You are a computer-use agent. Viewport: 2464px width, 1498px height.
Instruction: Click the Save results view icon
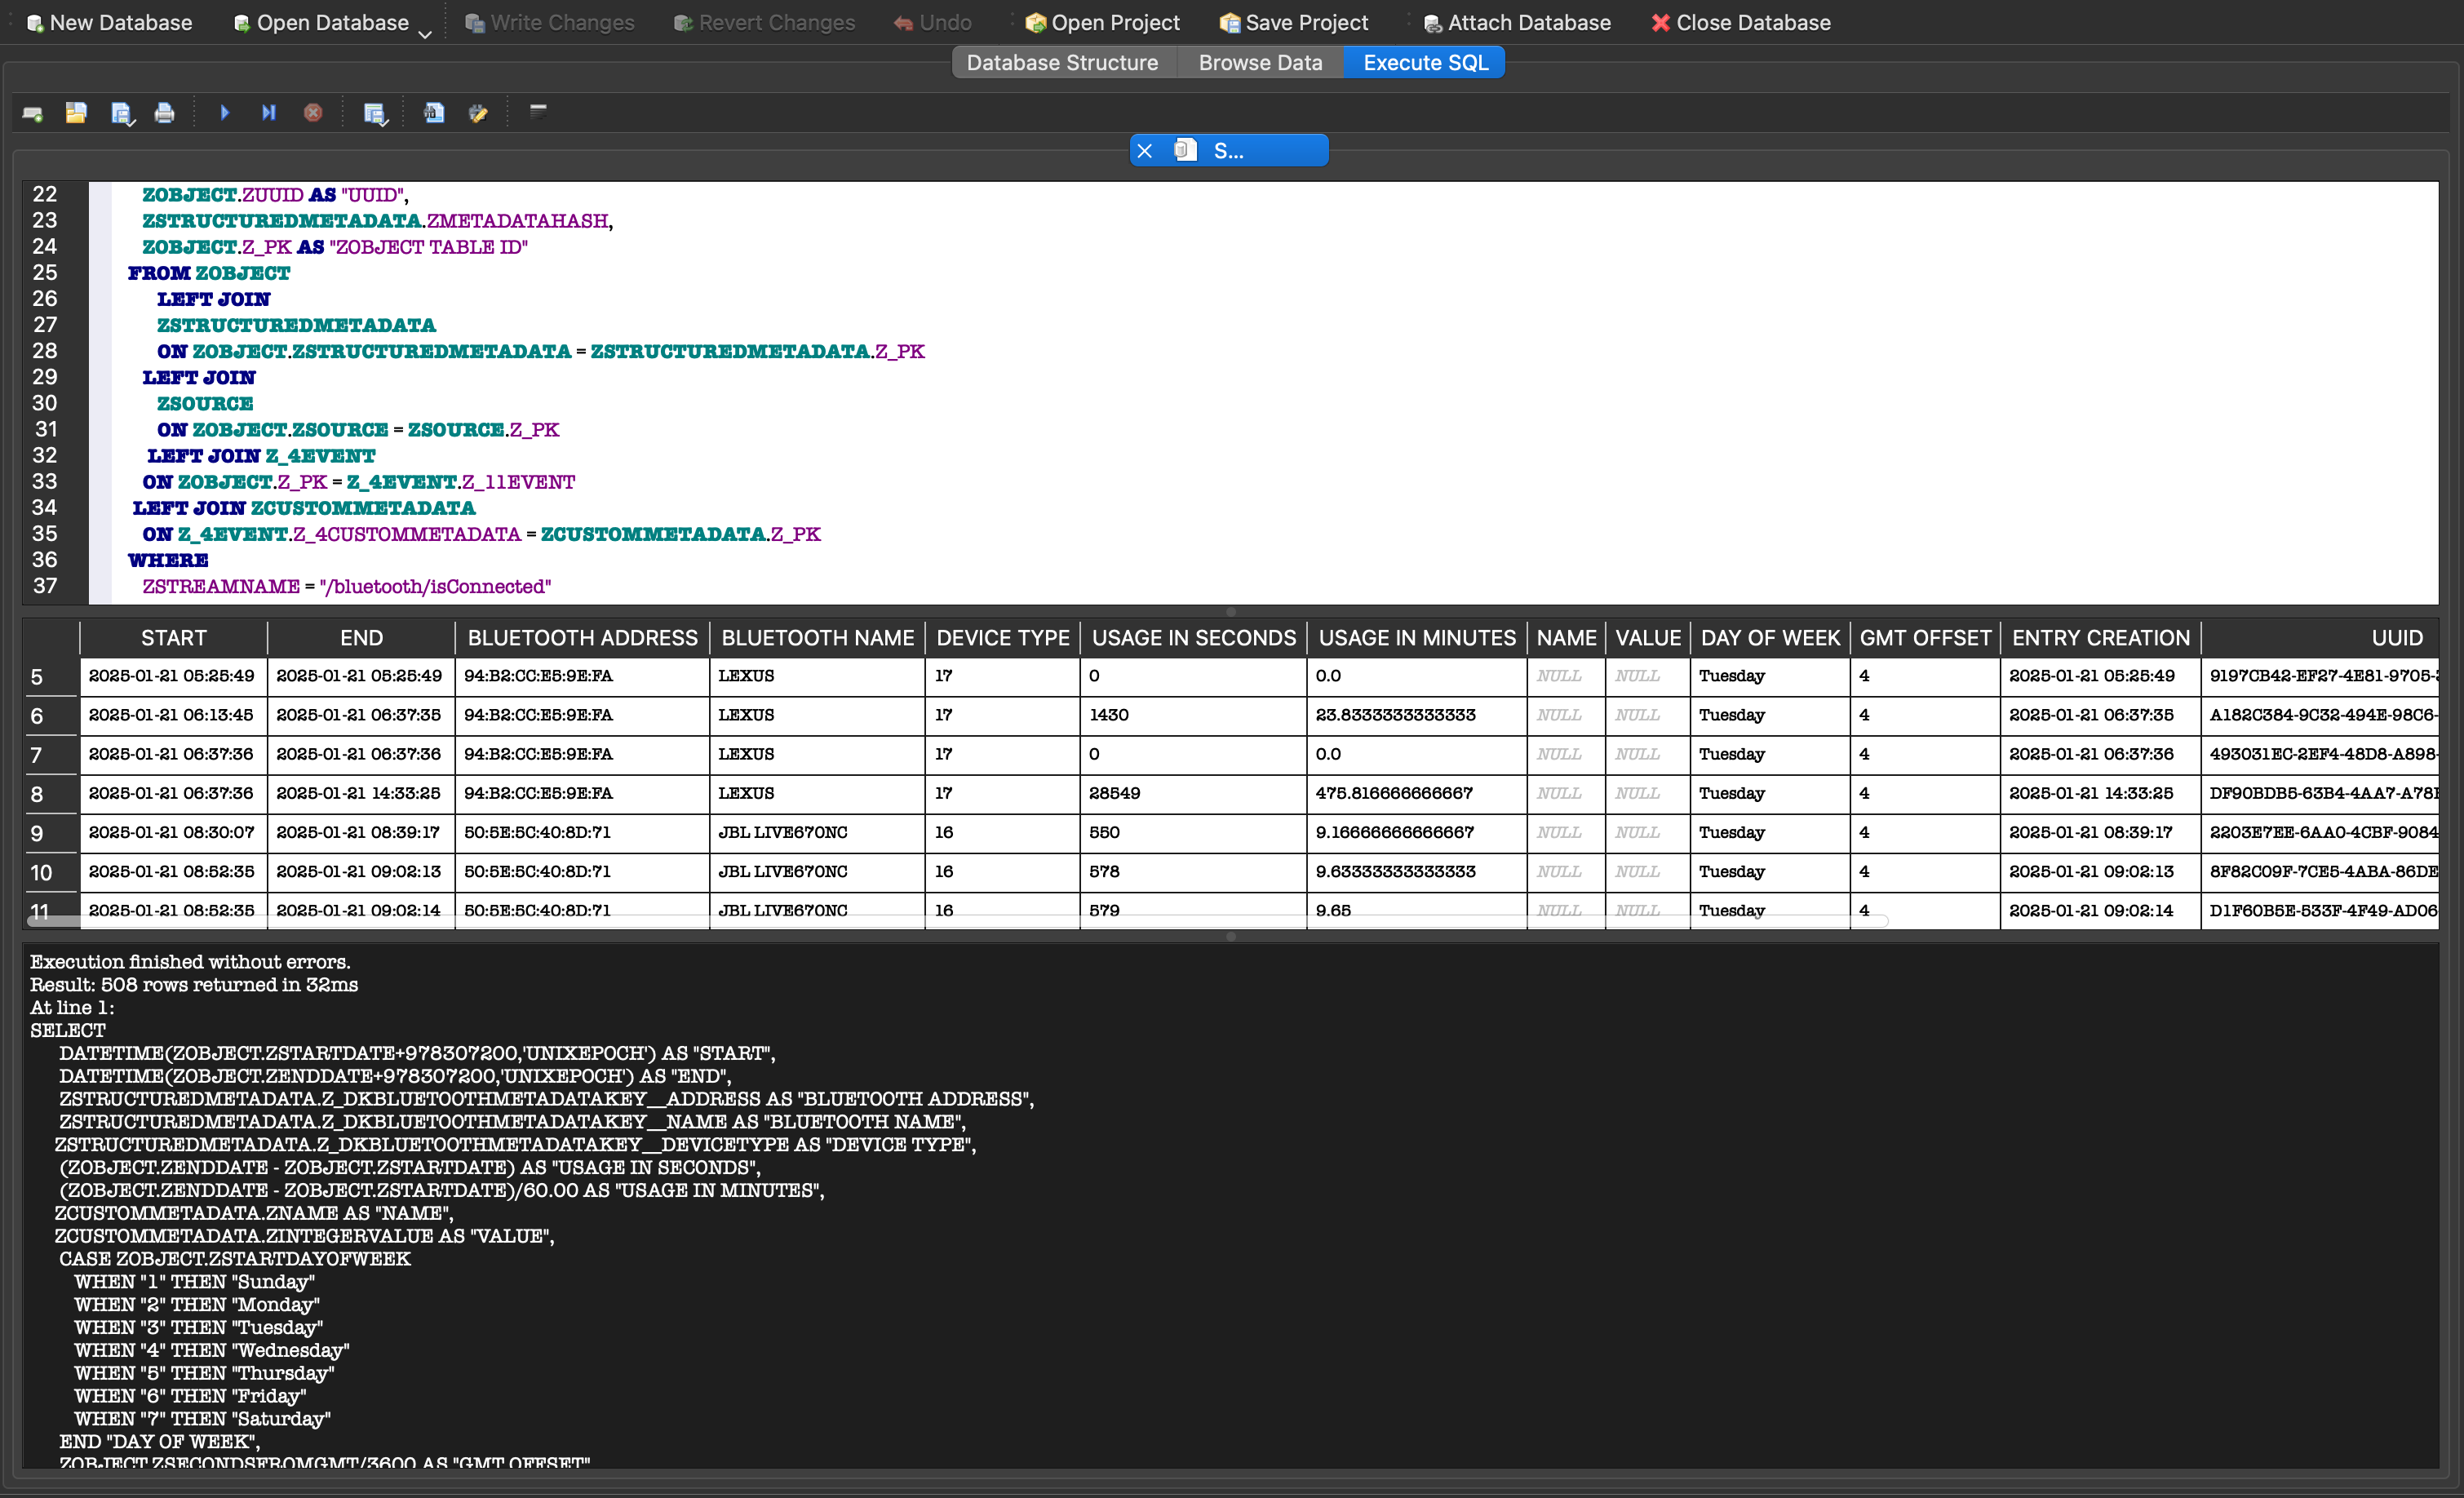[x=372, y=113]
